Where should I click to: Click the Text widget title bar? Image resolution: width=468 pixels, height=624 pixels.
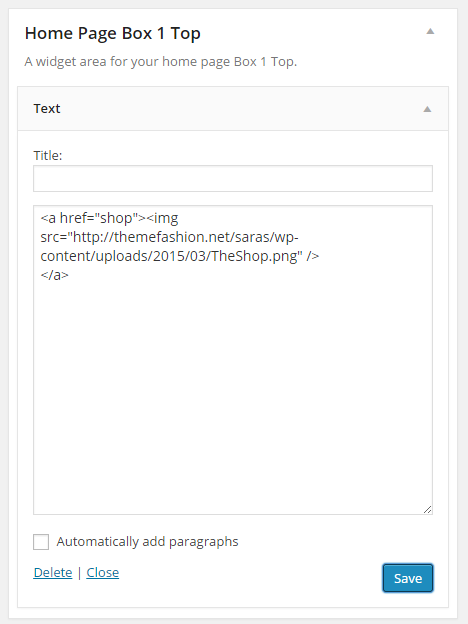tap(233, 109)
